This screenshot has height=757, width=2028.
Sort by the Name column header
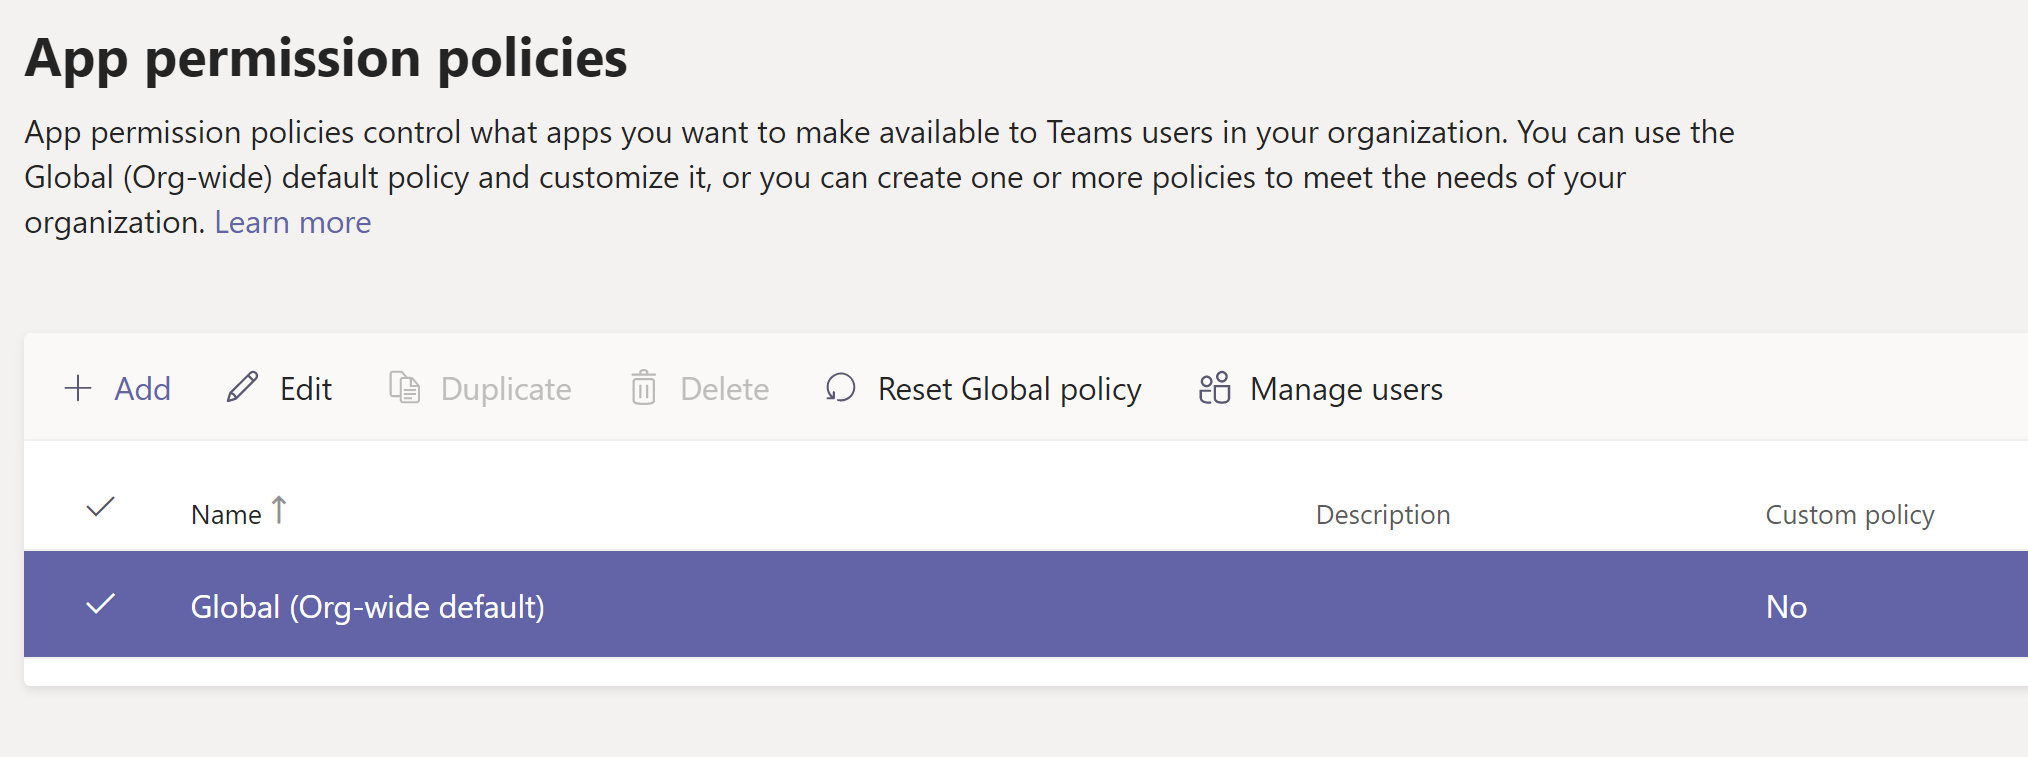pos(226,515)
